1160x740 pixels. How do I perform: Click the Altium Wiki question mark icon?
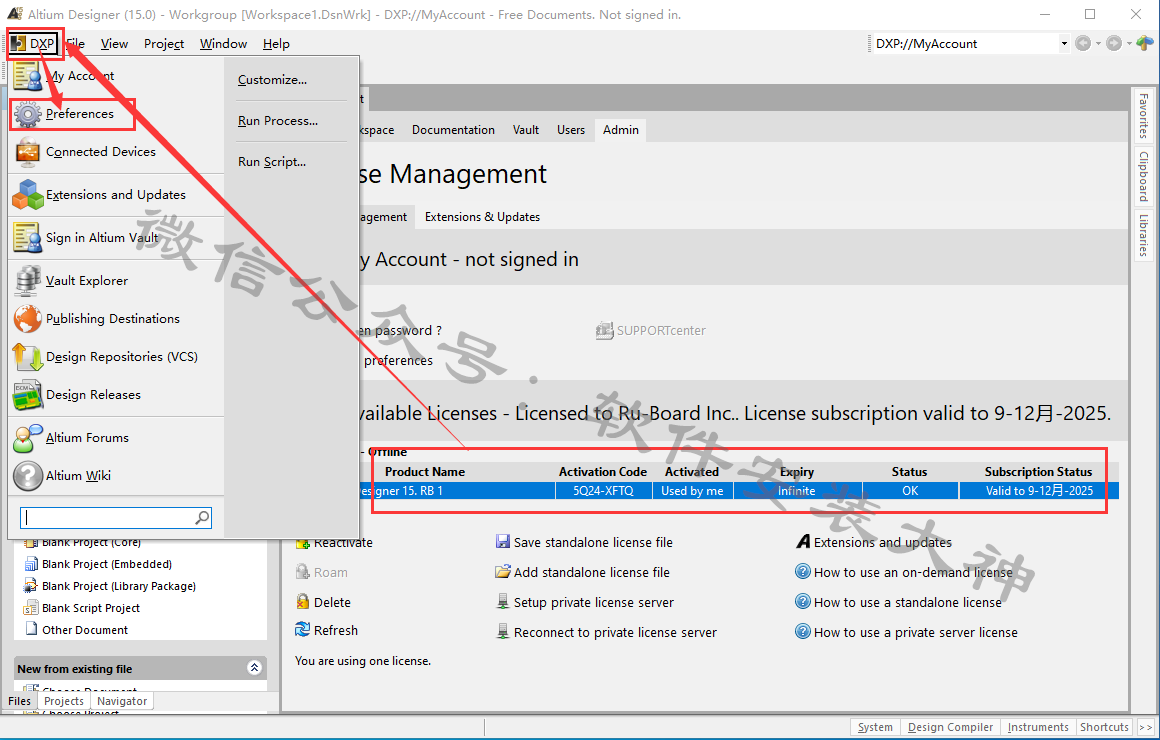[x=27, y=476]
